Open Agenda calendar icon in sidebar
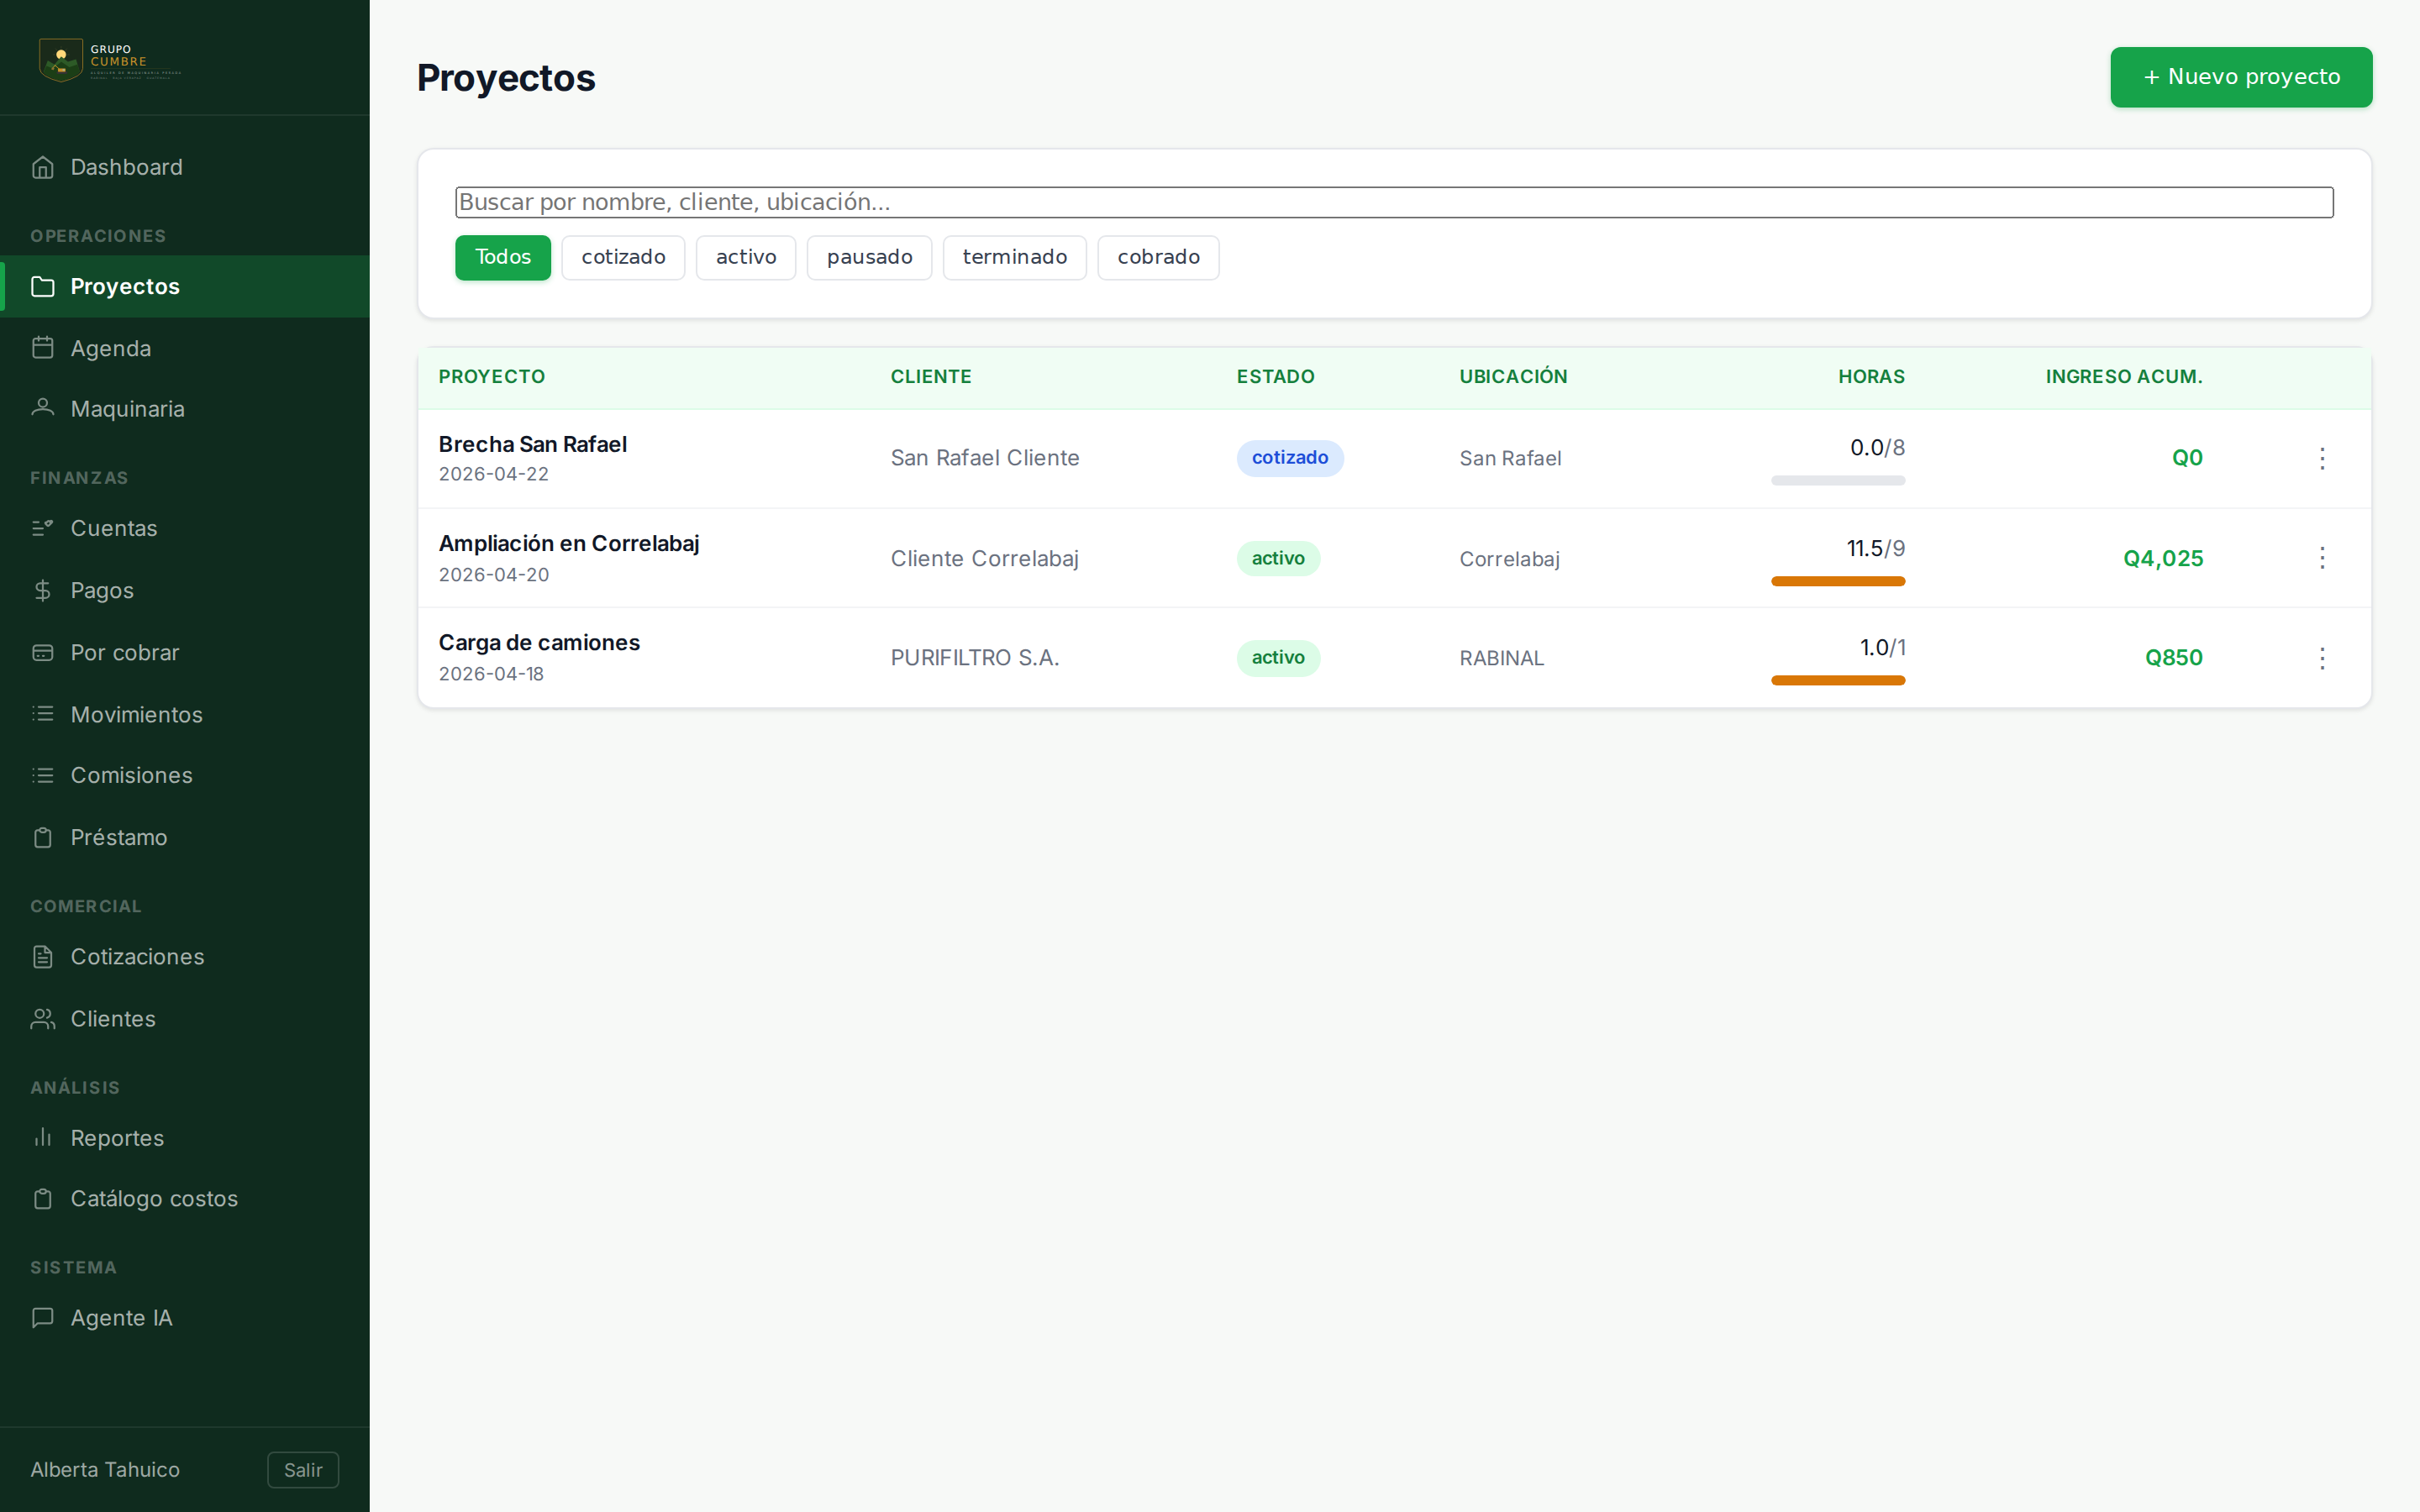Image resolution: width=2420 pixels, height=1512 pixels. point(42,348)
